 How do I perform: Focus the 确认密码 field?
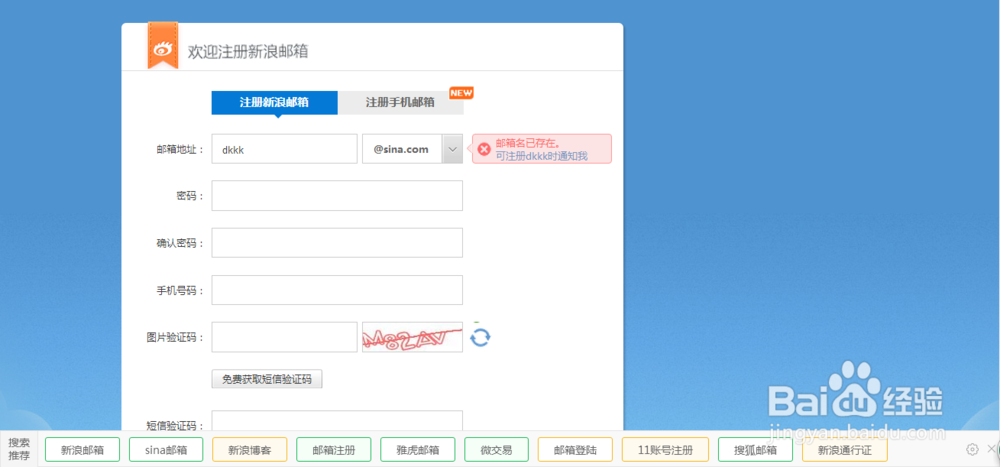(x=337, y=243)
